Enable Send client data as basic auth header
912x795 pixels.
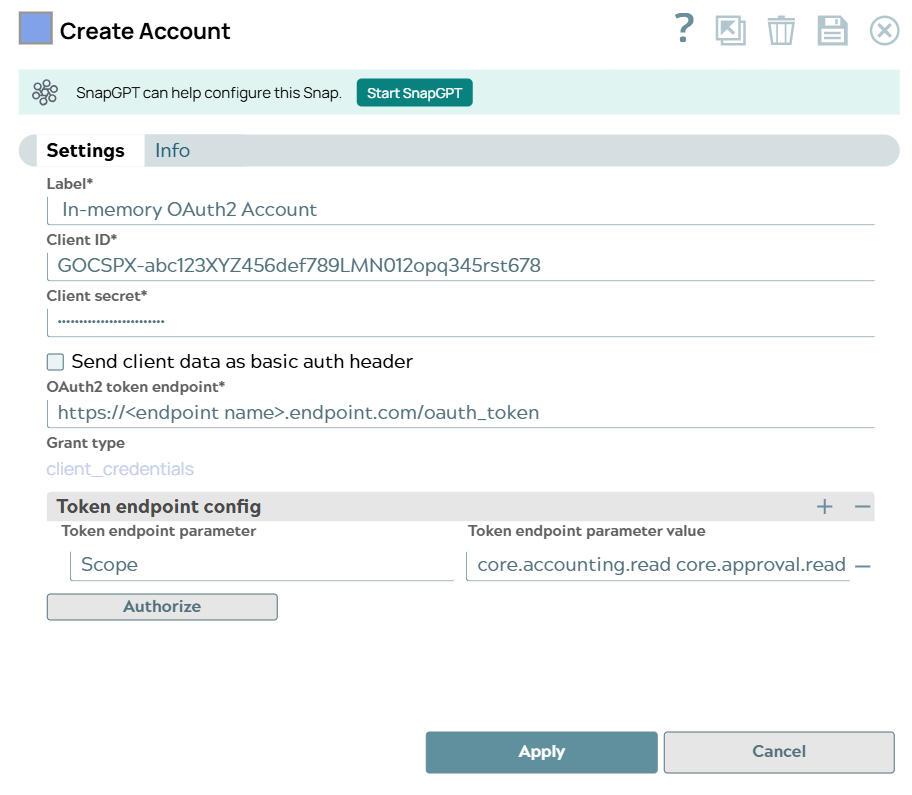click(x=56, y=362)
